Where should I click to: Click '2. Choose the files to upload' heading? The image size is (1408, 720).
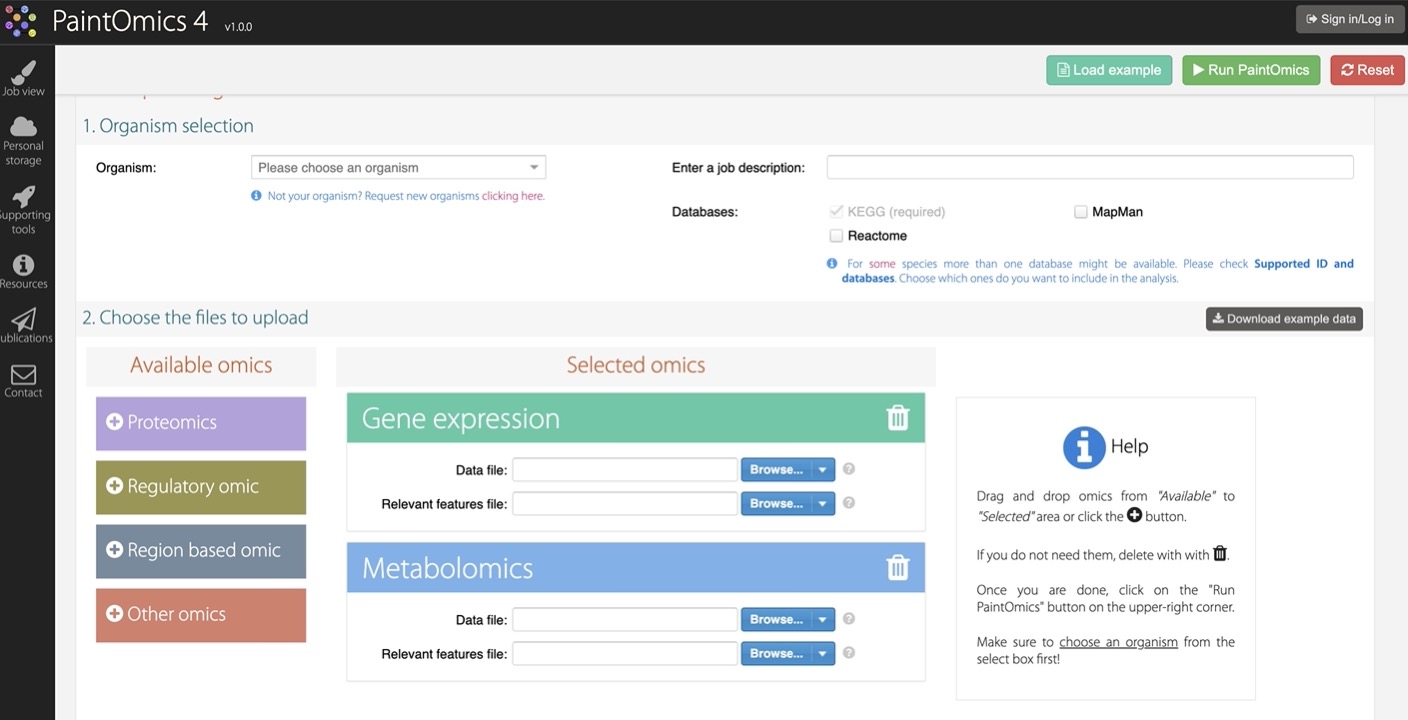coord(195,318)
